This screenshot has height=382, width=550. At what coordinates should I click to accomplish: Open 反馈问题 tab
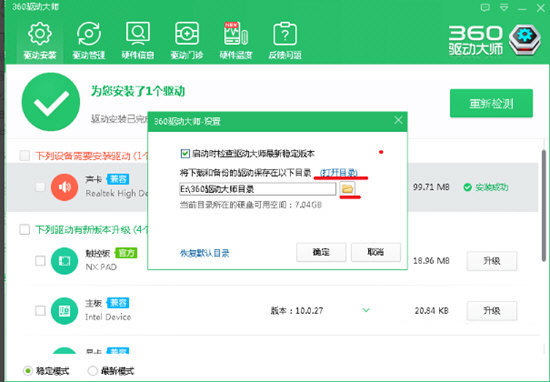pos(285,41)
